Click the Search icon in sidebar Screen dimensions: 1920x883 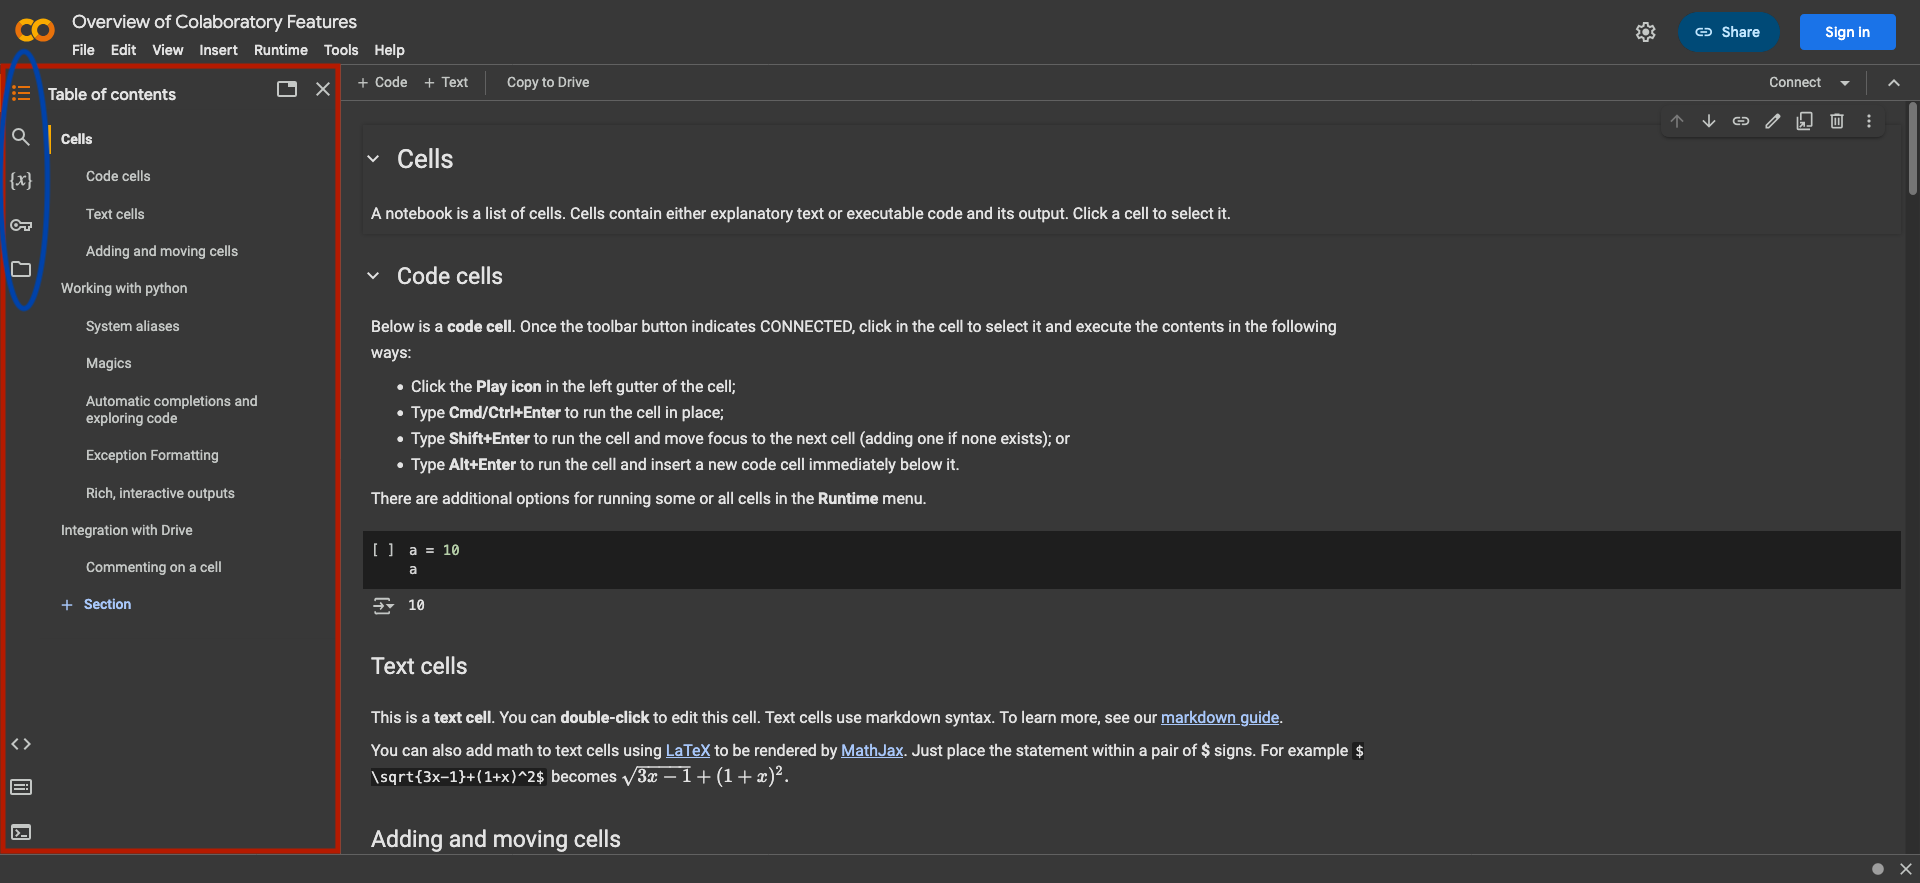tap(21, 137)
